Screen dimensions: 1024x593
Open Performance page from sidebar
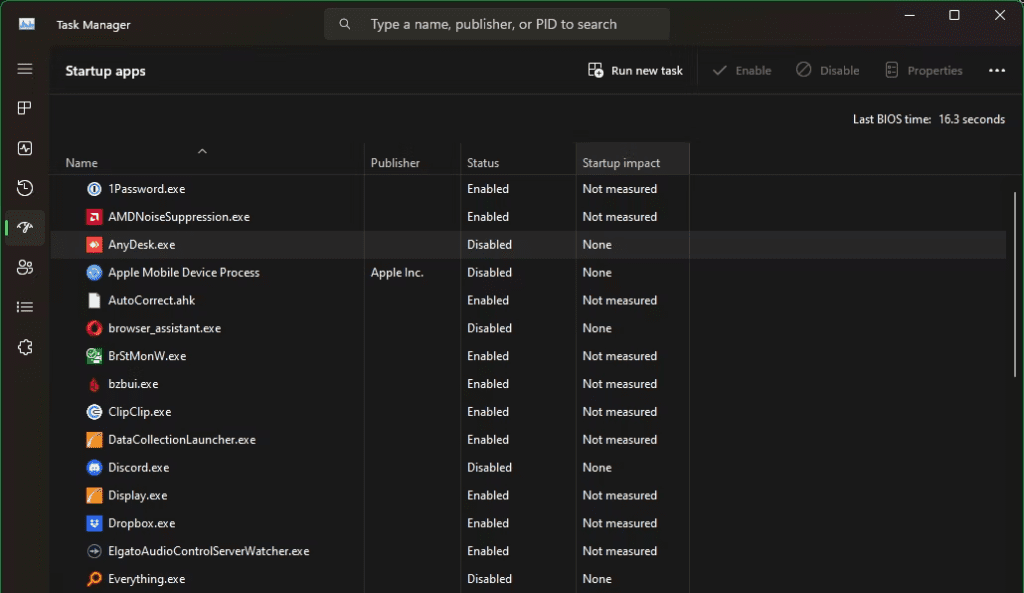tap(25, 148)
